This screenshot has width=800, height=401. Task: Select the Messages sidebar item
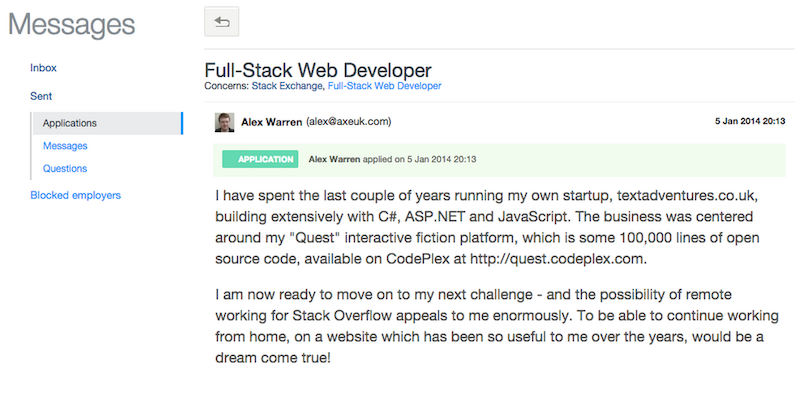(65, 146)
